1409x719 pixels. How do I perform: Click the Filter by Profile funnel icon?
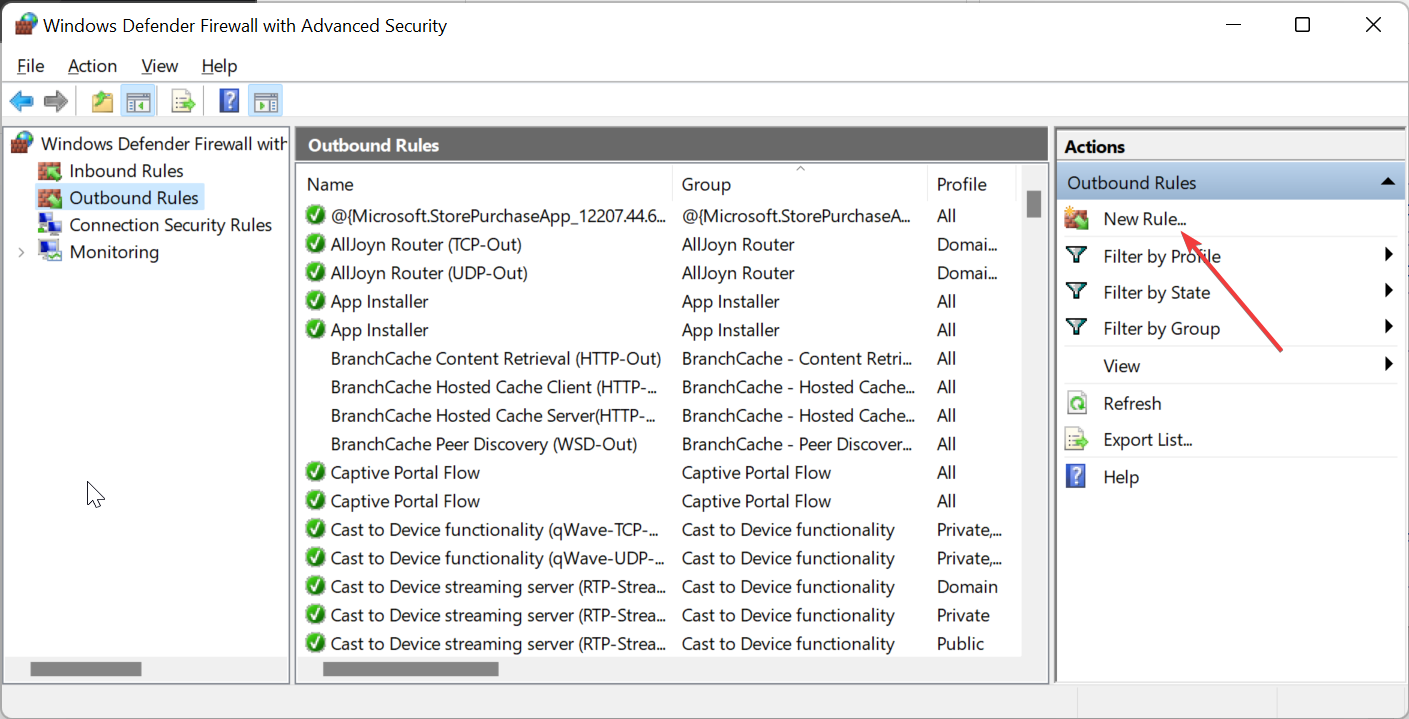click(x=1077, y=255)
